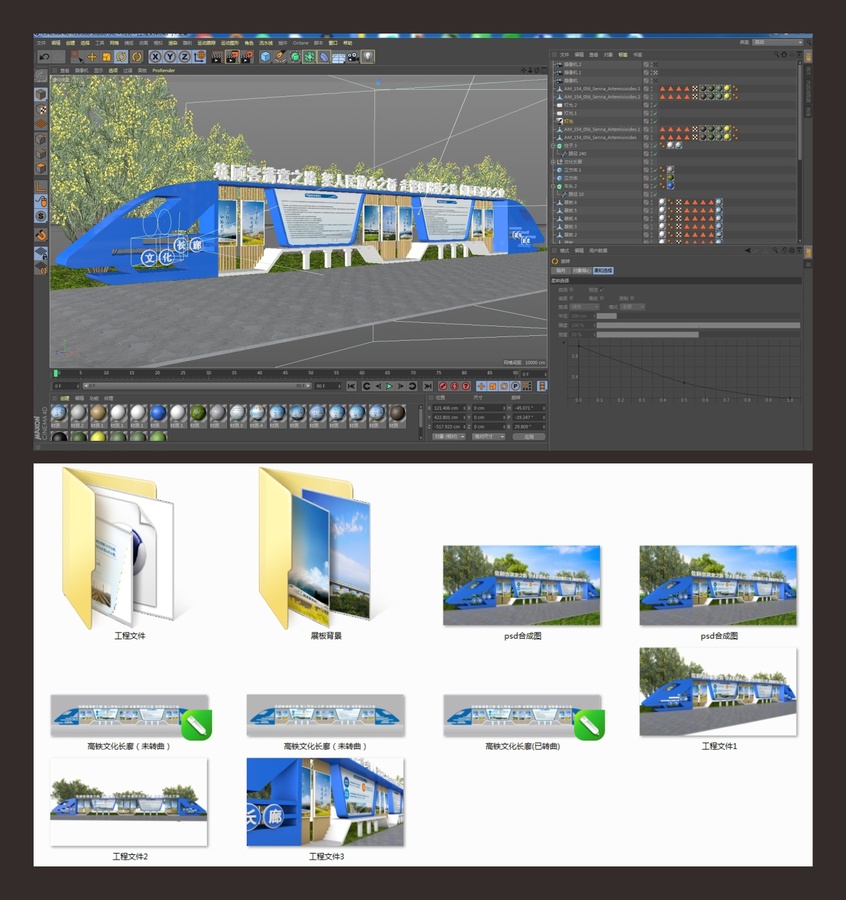The width and height of the screenshot is (846, 900).
Task: Select the 高铁文化长廊(已转曲) file
Action: 523,722
